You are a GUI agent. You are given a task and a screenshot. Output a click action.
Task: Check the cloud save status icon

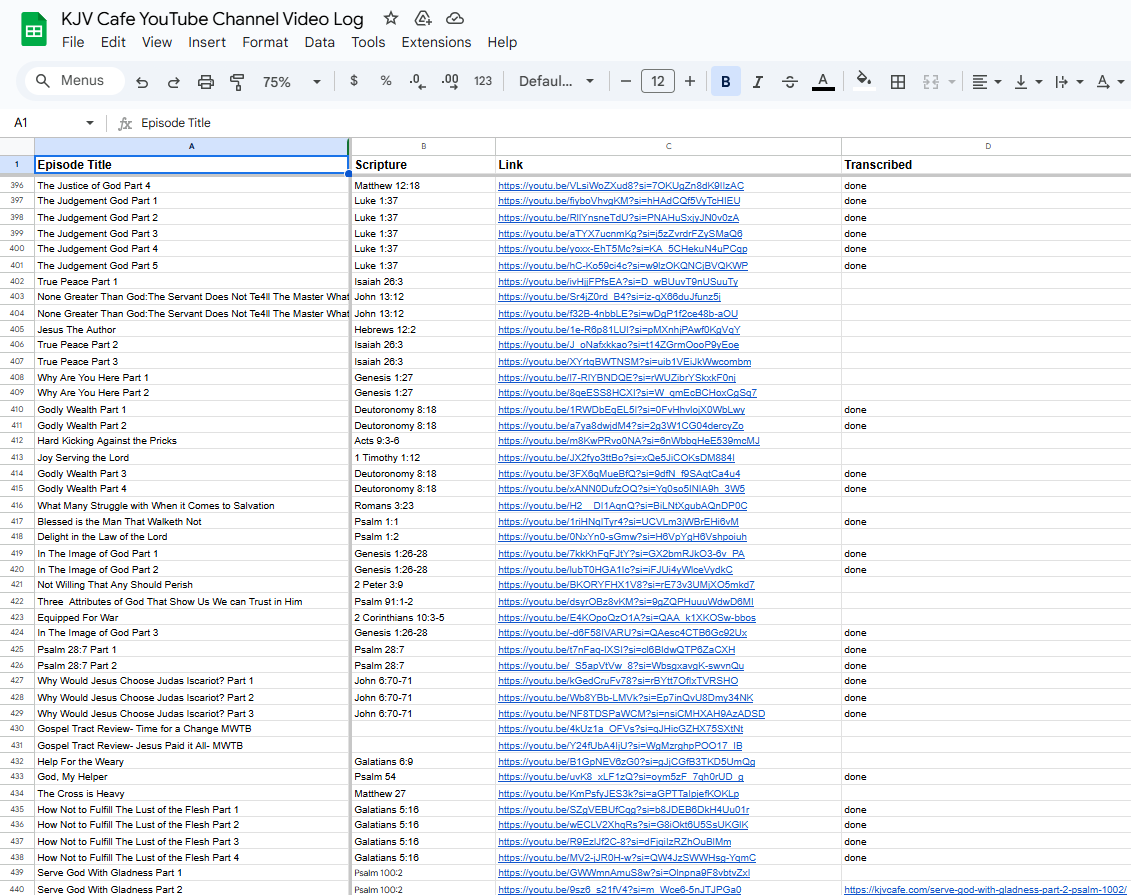(x=454, y=18)
